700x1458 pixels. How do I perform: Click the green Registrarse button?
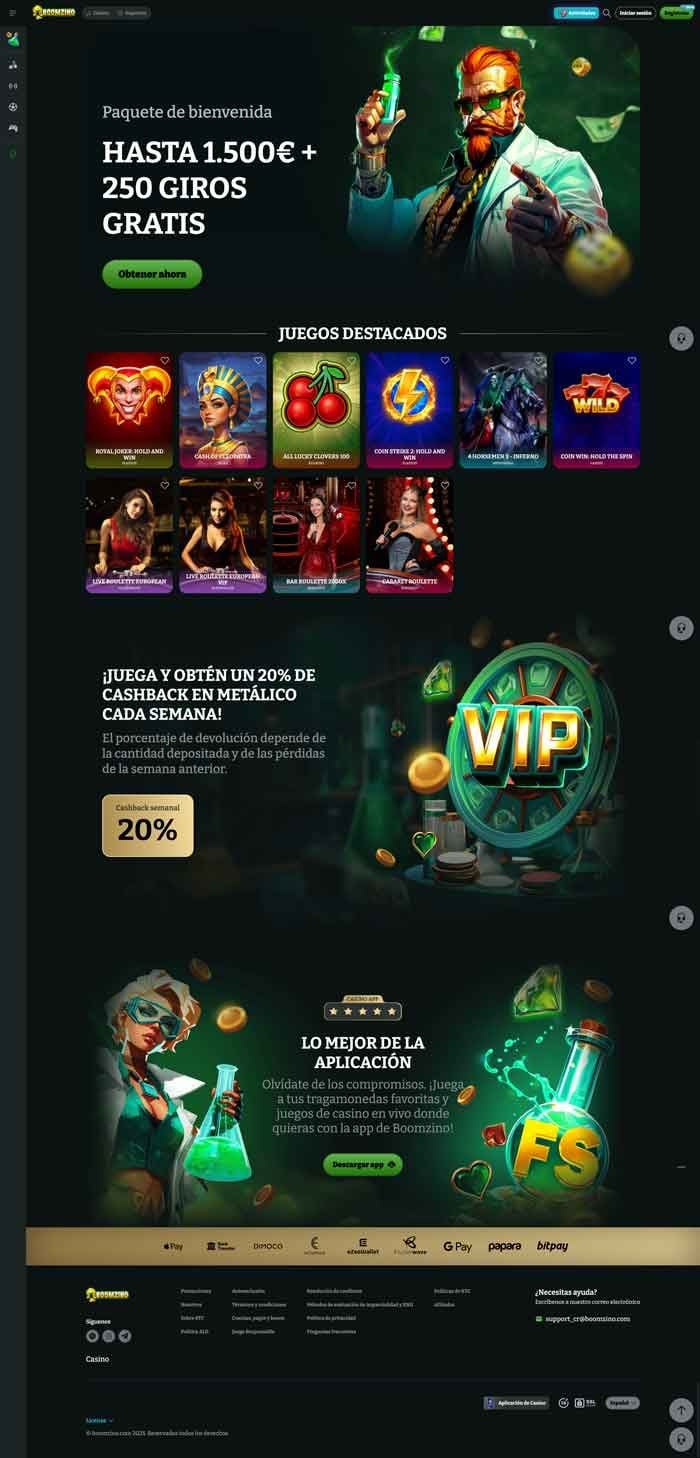pyautogui.click(x=677, y=13)
